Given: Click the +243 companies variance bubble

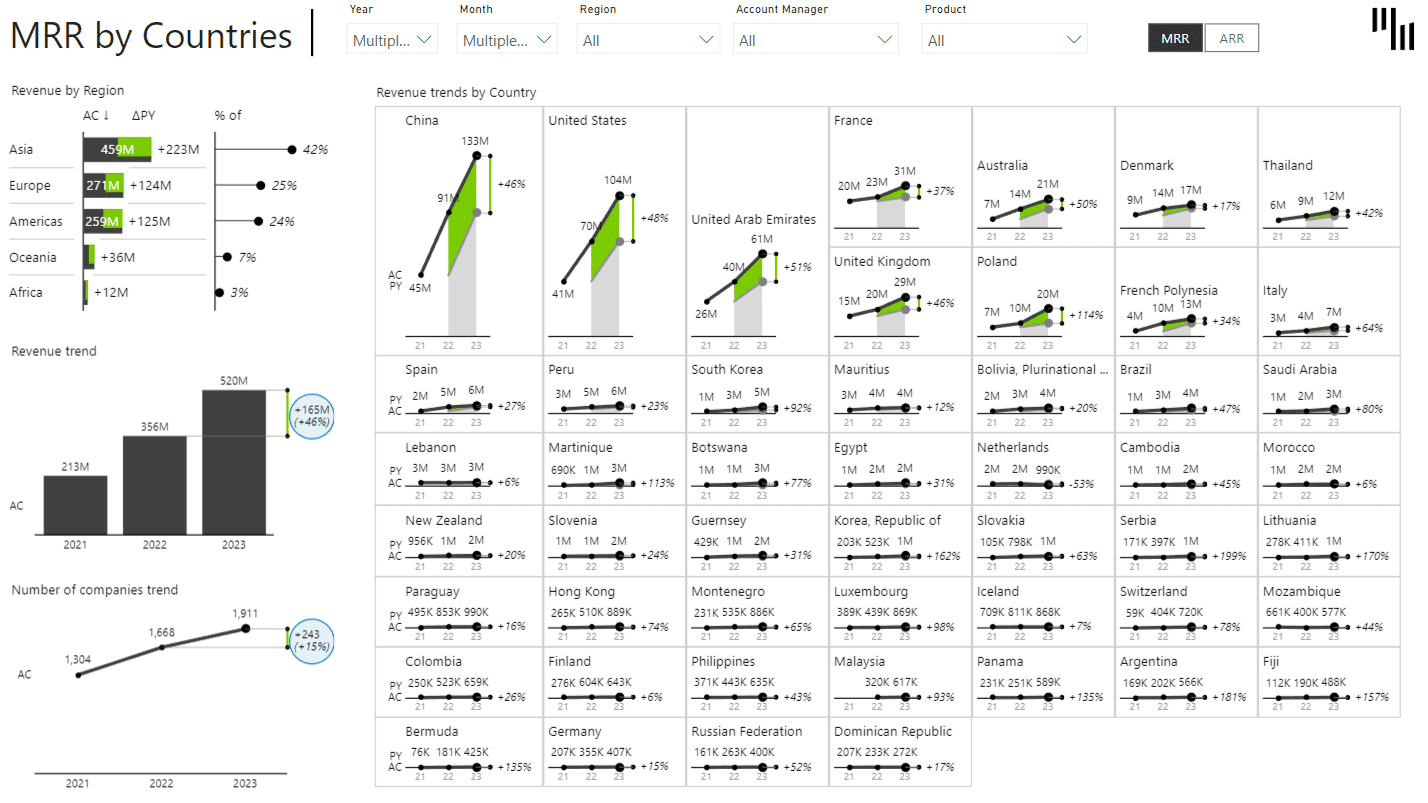Looking at the screenshot, I should [313, 641].
